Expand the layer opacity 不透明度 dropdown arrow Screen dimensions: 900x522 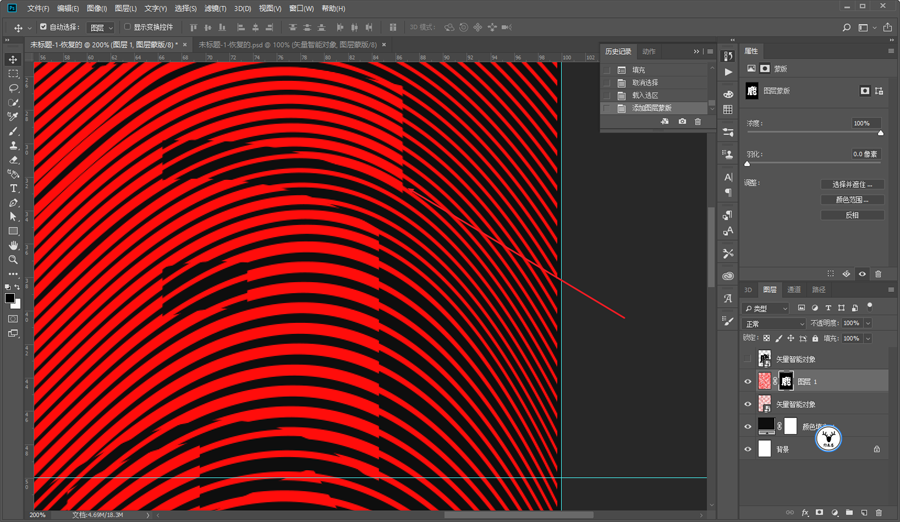click(867, 324)
